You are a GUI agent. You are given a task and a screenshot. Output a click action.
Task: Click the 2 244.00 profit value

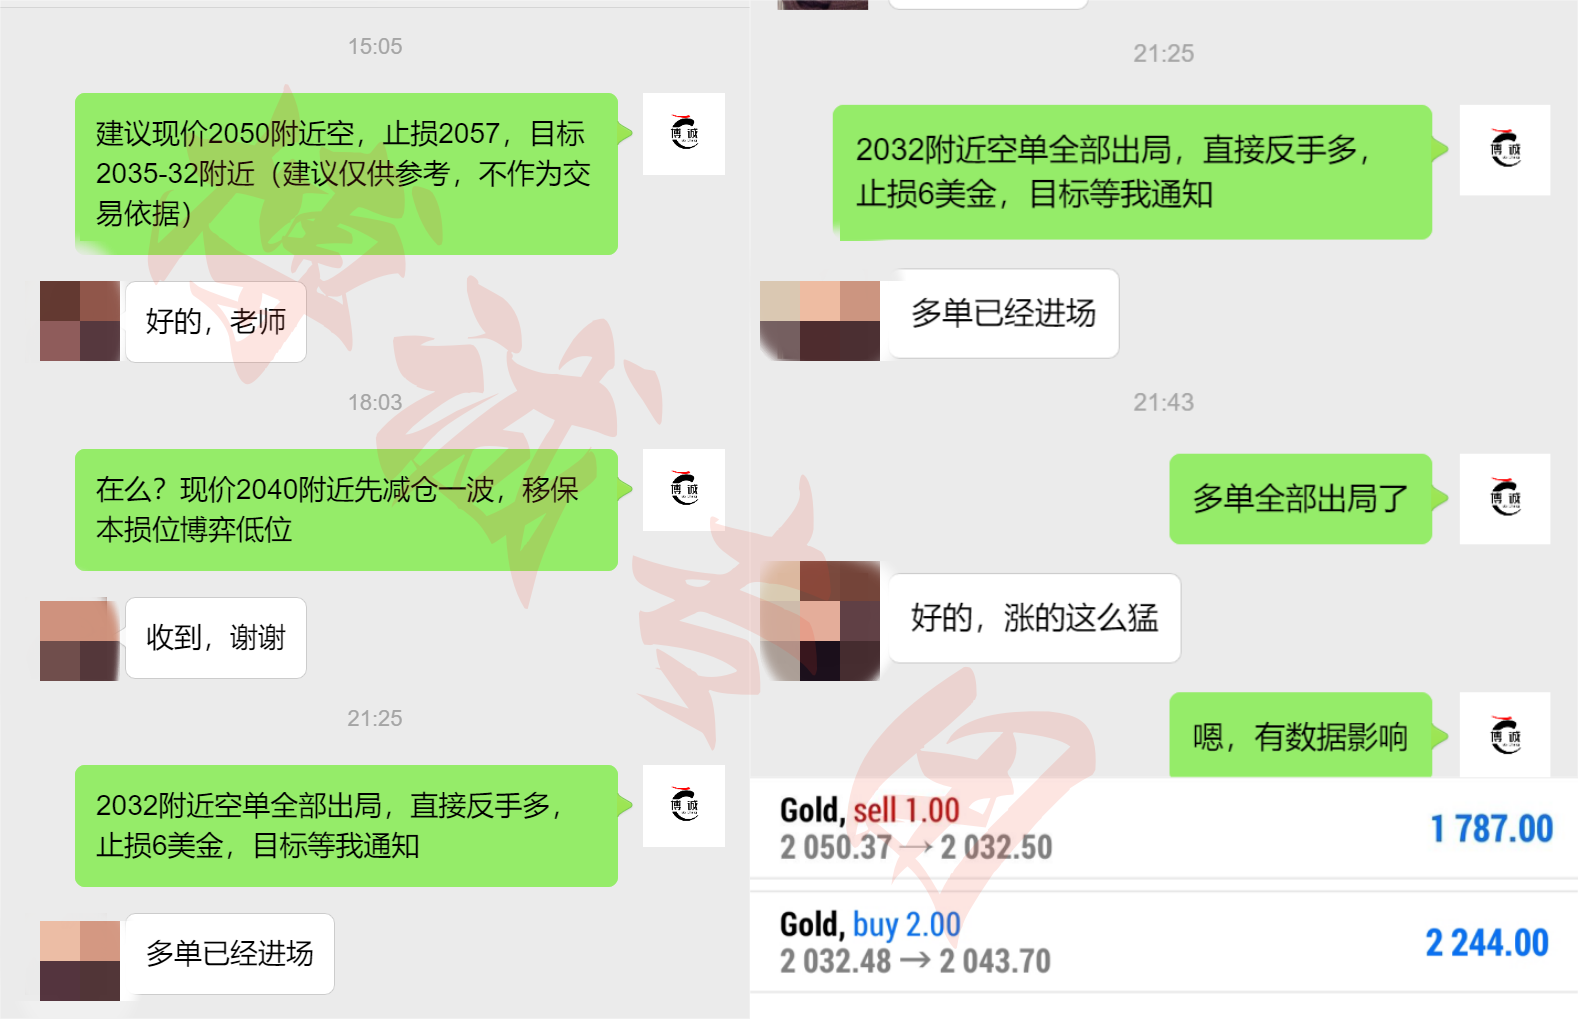1487,943
